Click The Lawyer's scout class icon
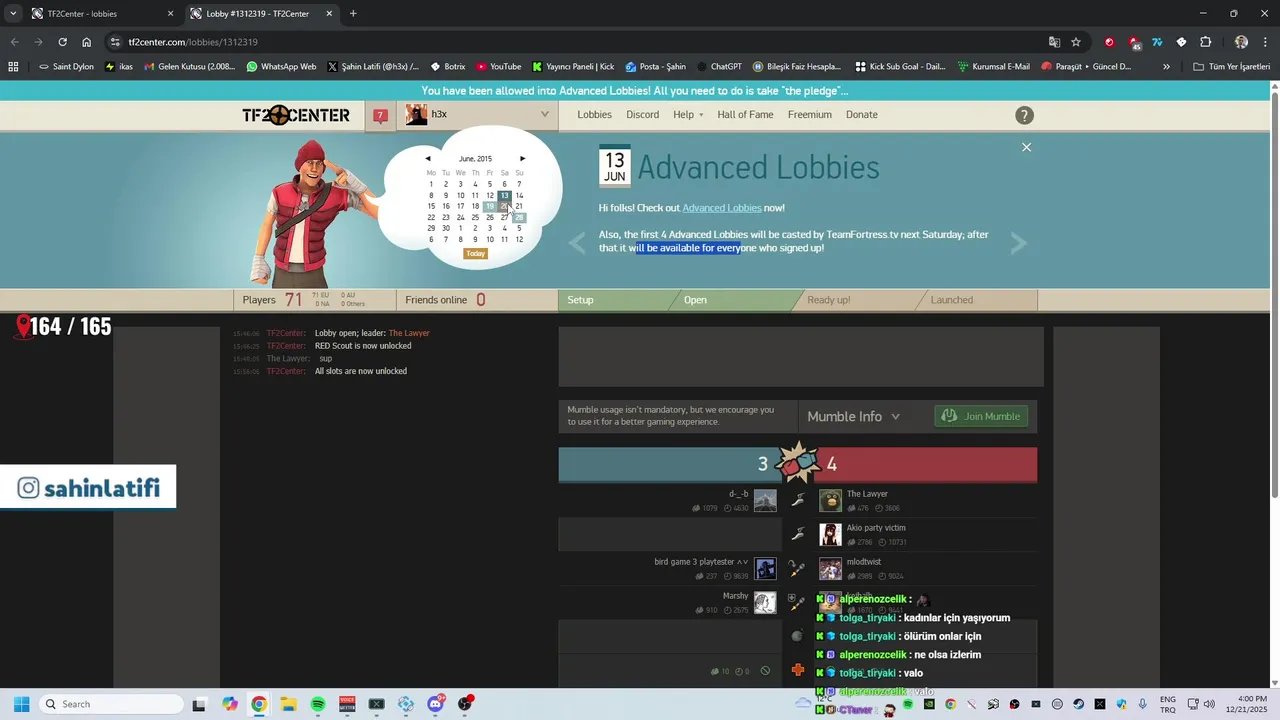 (798, 500)
